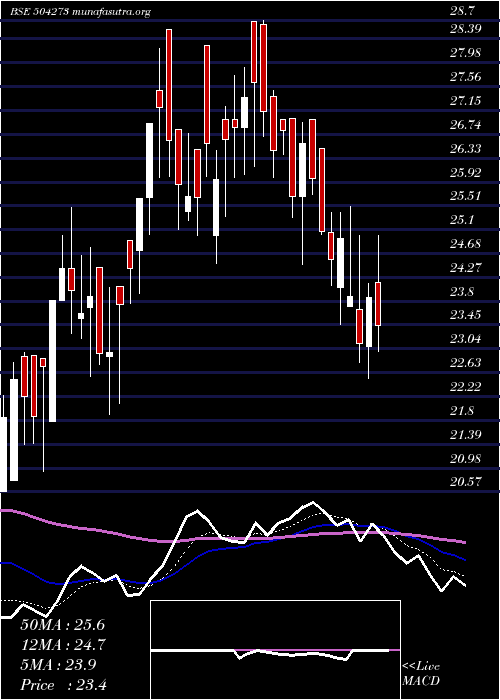Click the 28.39 price axis label
This screenshot has width=500, height=700.
[x=466, y=29]
